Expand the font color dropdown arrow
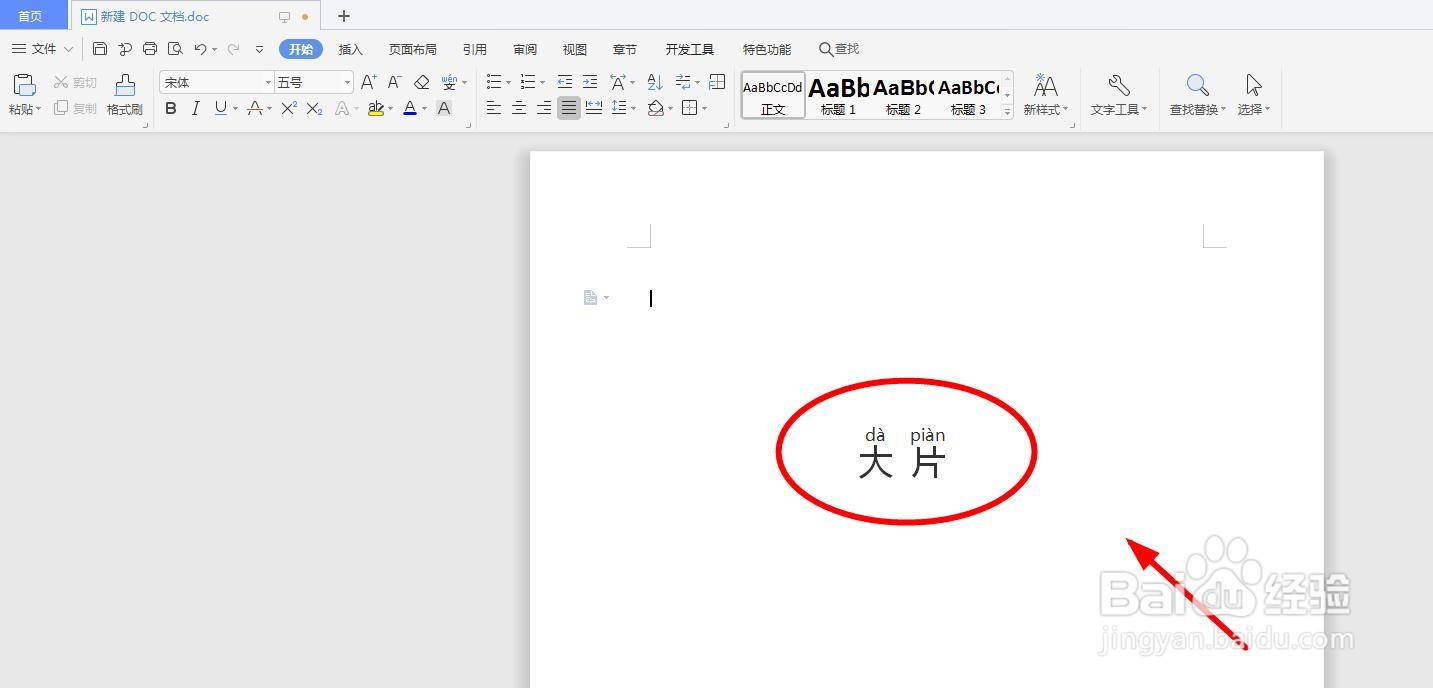The height and width of the screenshot is (688, 1433). coord(423,108)
